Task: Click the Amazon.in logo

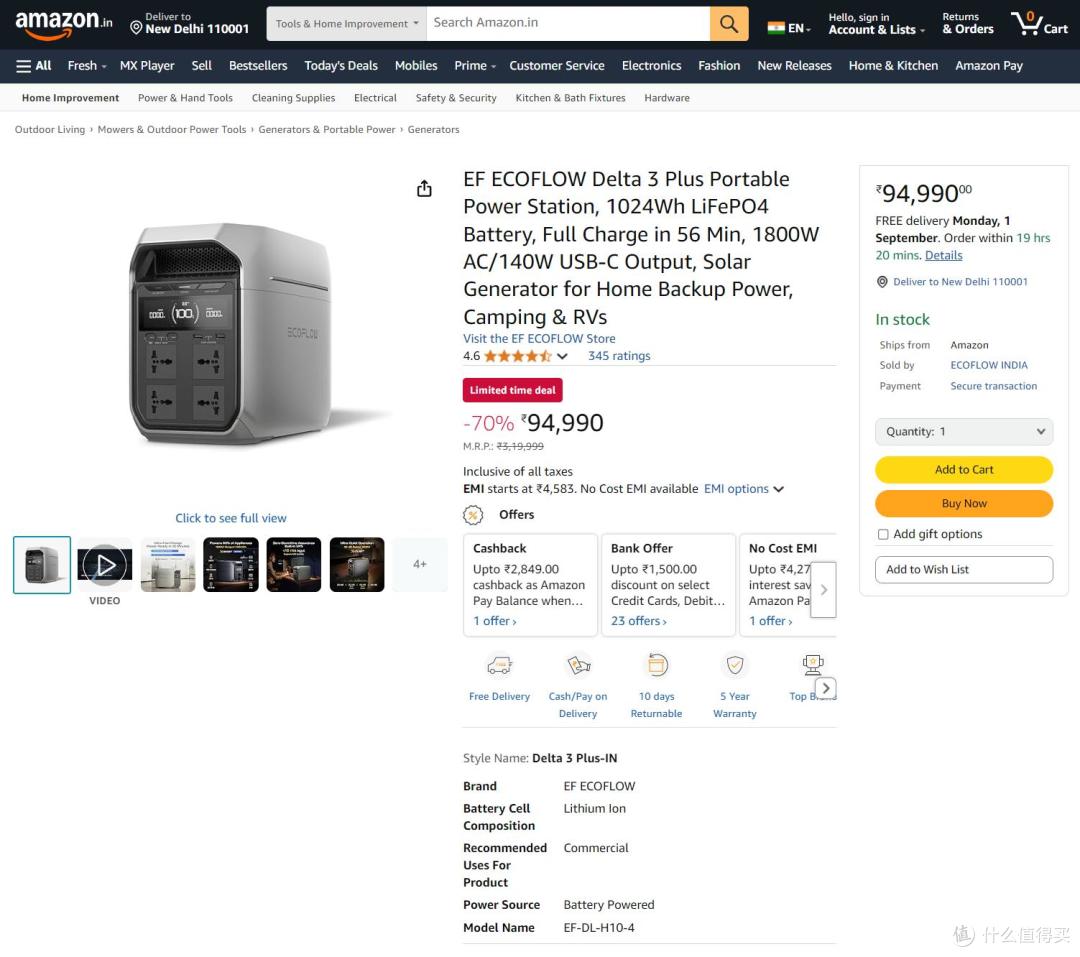Action: tap(63, 23)
